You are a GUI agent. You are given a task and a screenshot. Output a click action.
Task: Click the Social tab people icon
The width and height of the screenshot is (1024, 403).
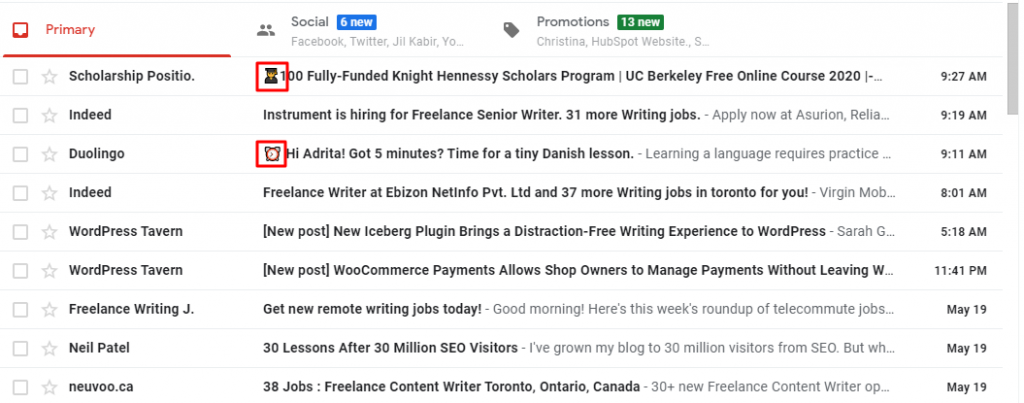(x=266, y=30)
